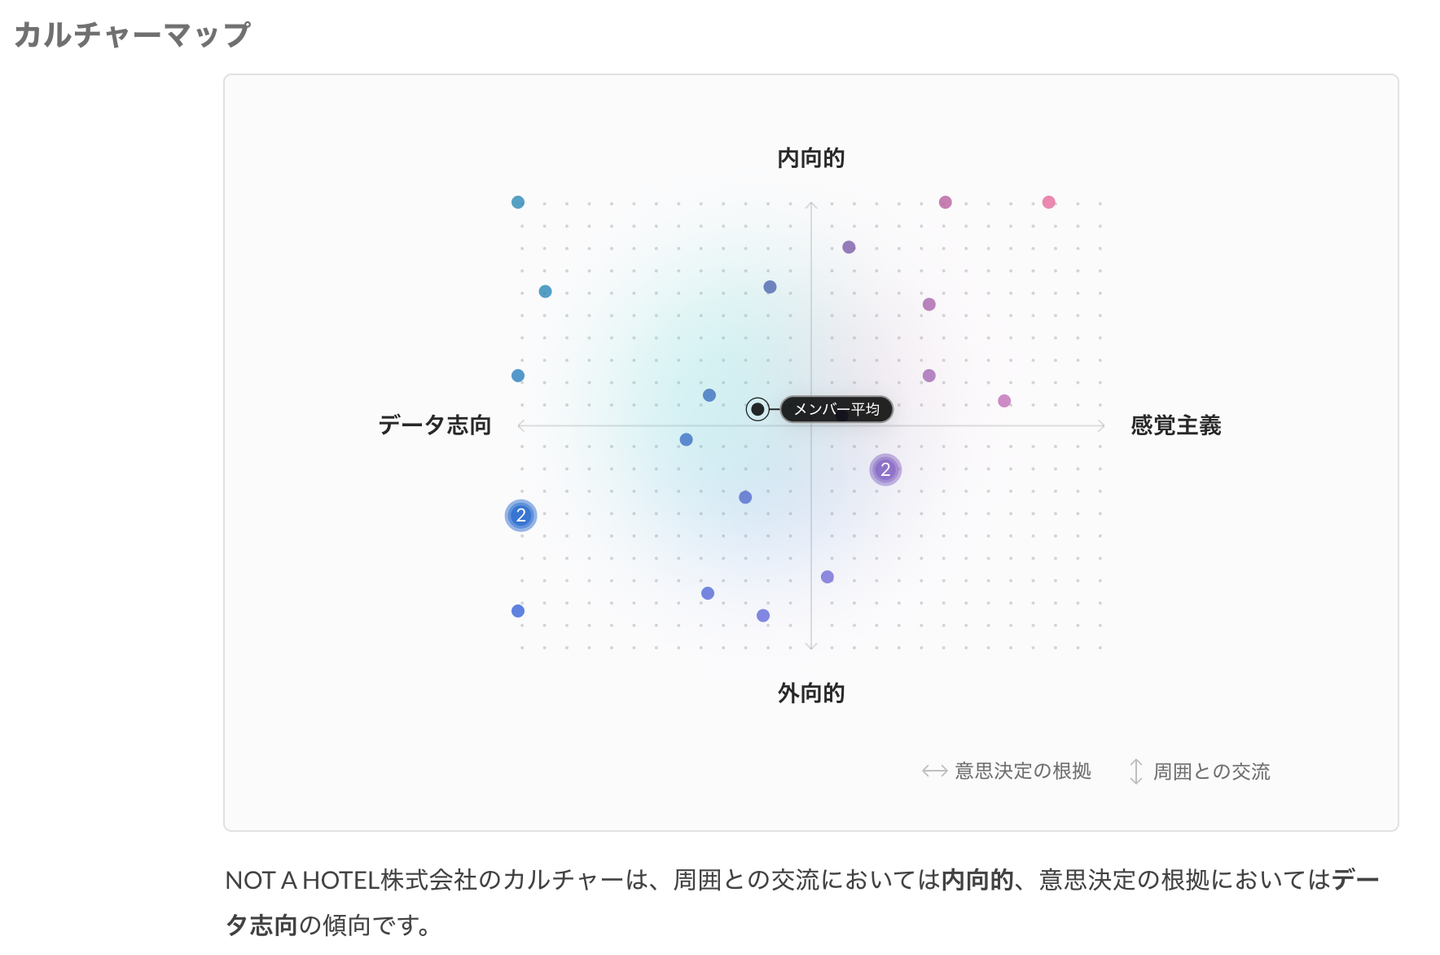Click the カルチャーマップ section heading
1440x955 pixels.
132,34
